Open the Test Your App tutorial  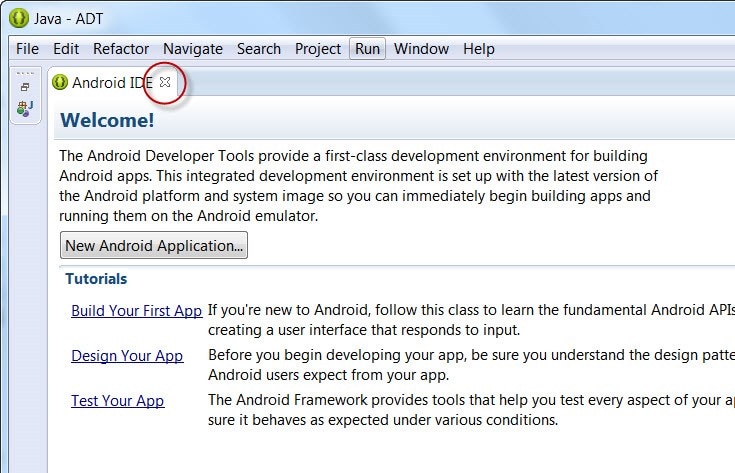[x=118, y=401]
